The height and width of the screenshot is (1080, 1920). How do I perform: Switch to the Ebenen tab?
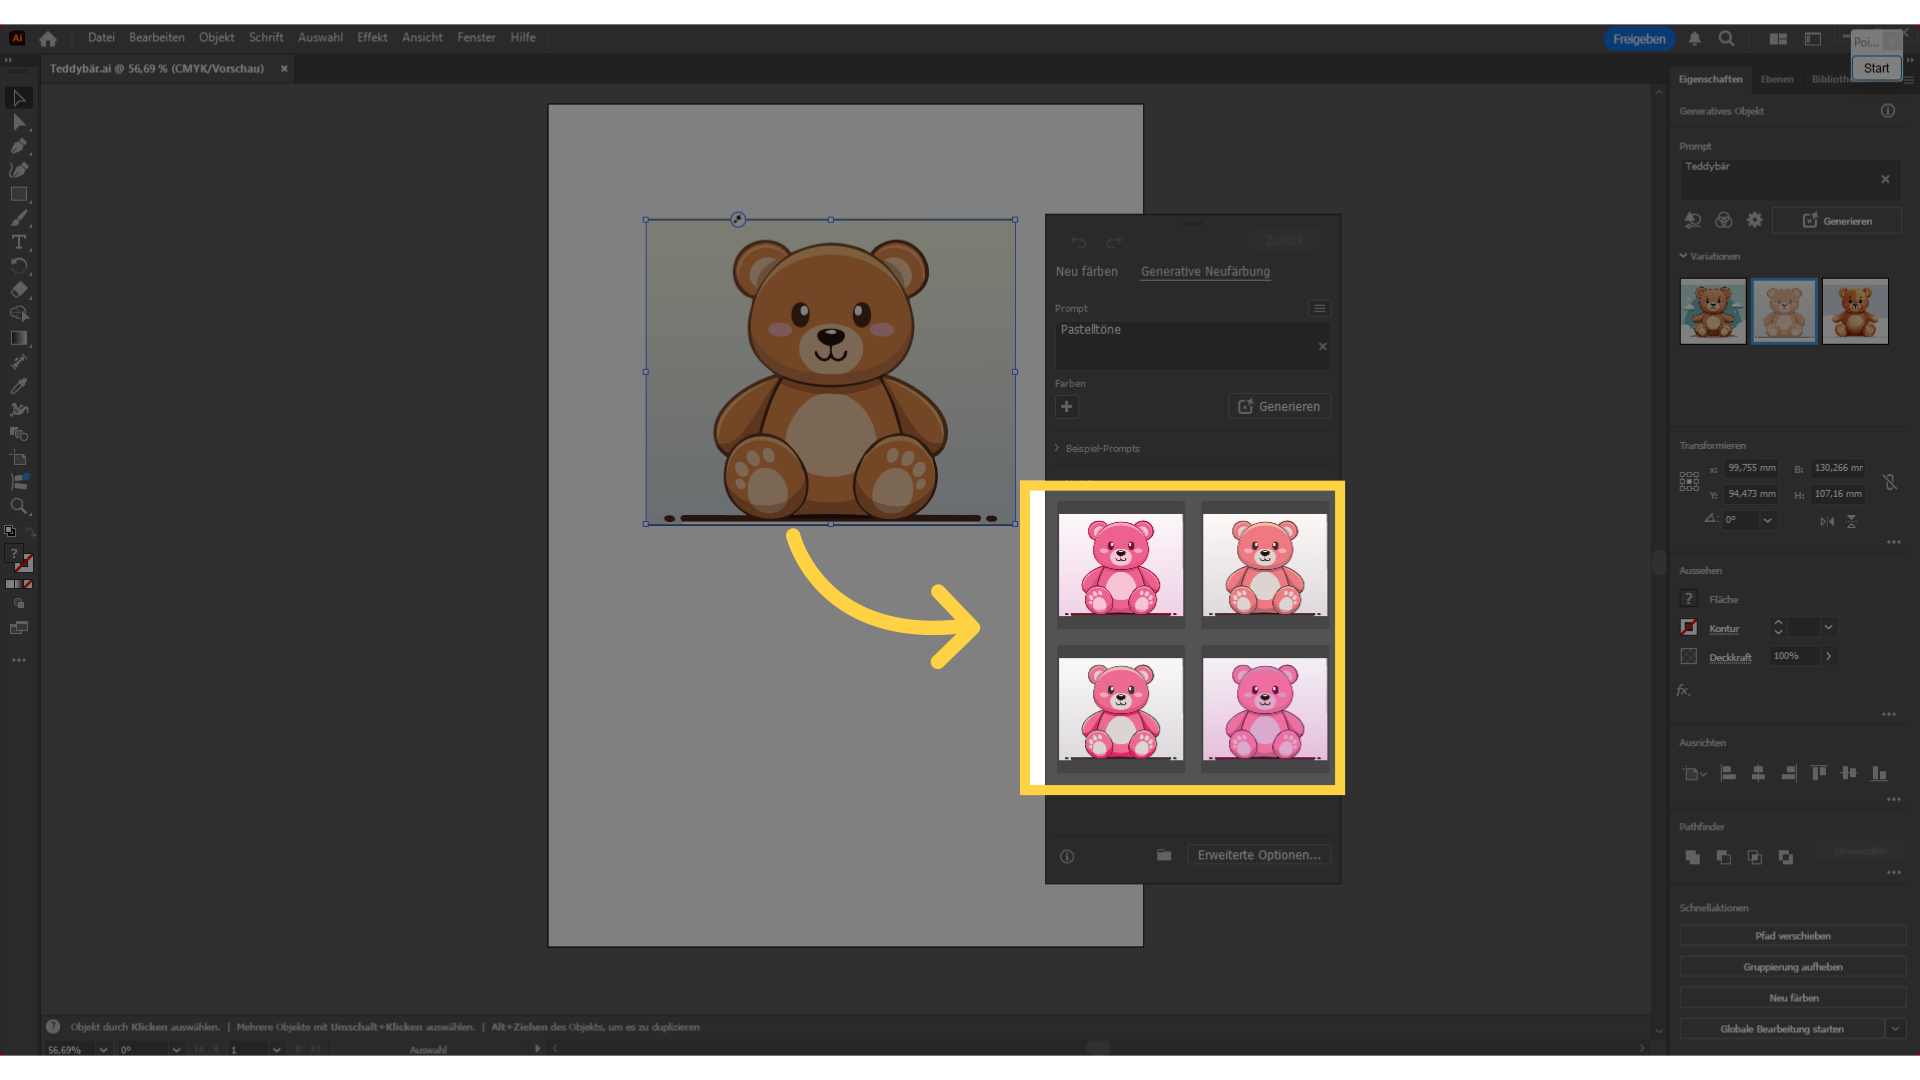tap(1777, 79)
